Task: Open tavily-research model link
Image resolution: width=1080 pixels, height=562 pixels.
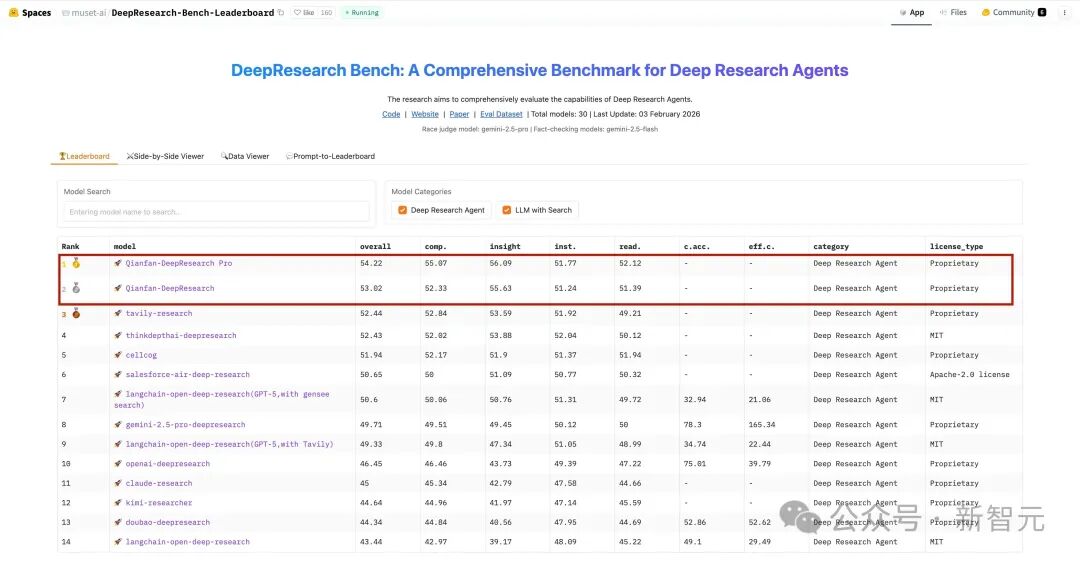Action: click(x=158, y=313)
